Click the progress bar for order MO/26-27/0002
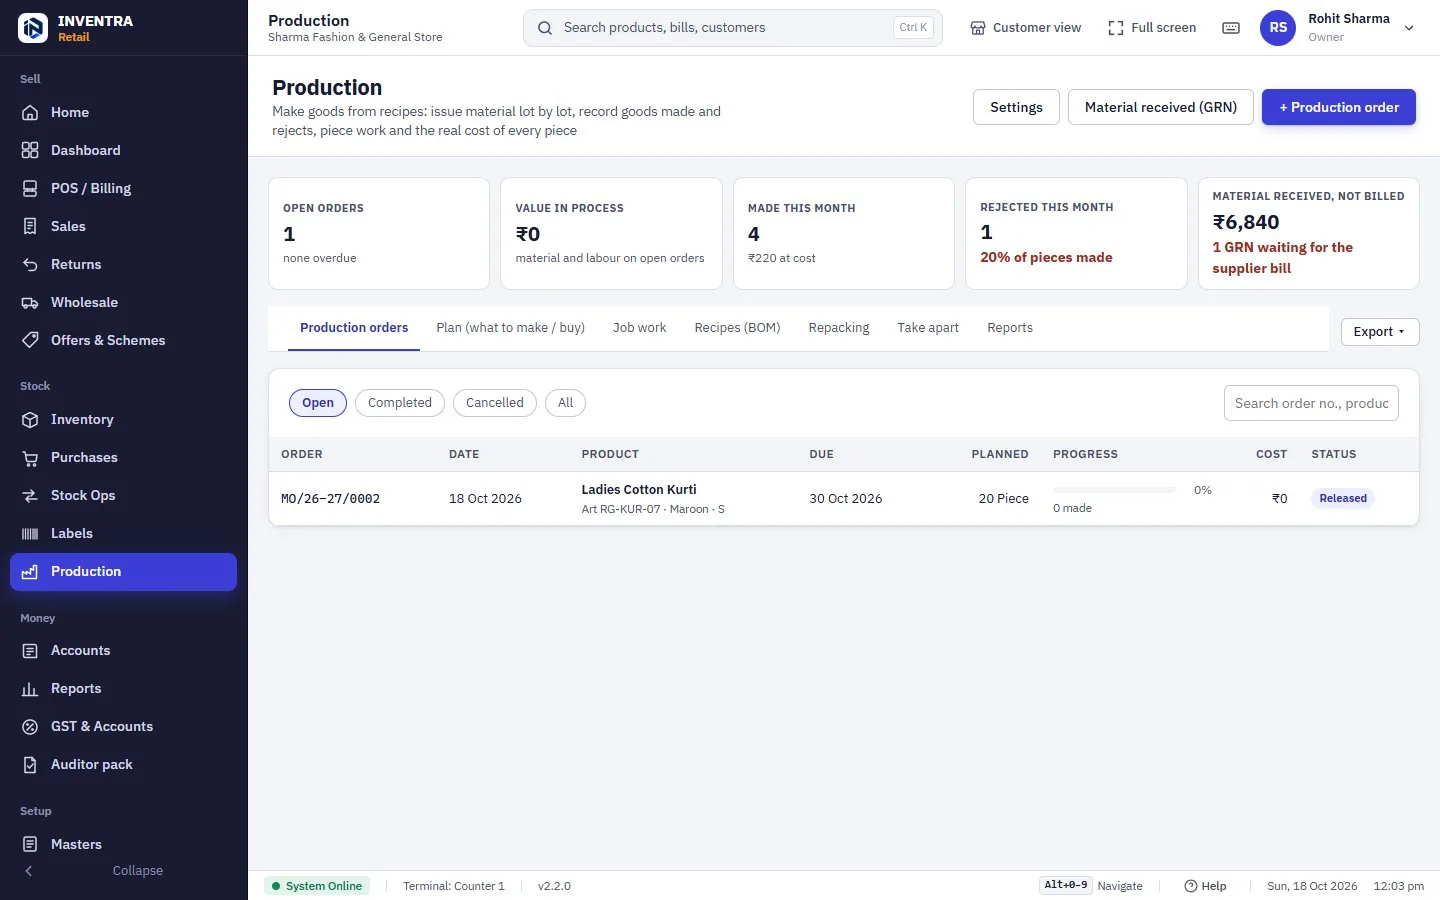This screenshot has width=1440, height=900. [1114, 490]
